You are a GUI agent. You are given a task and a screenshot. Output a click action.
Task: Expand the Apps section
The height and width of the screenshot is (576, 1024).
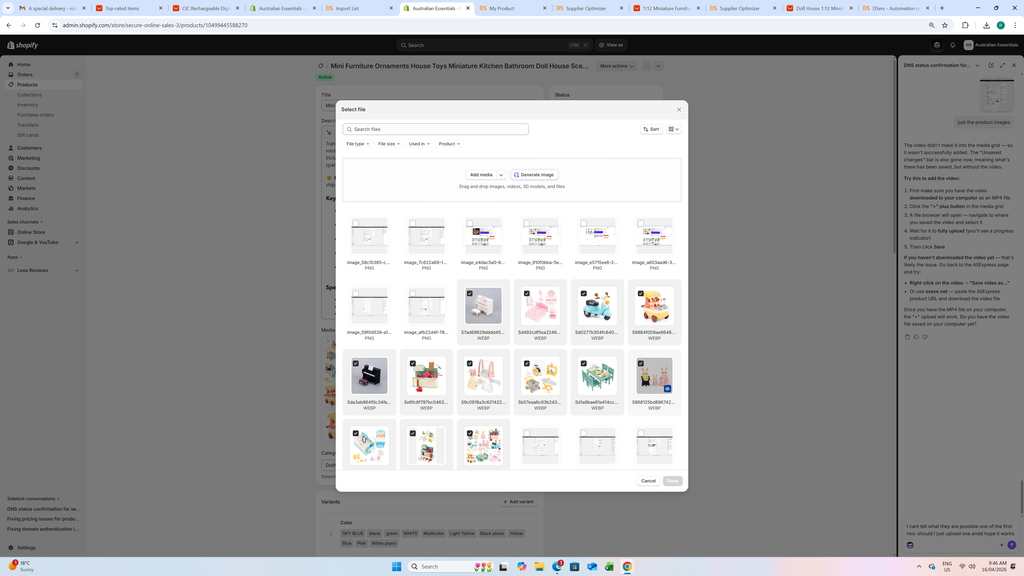[14, 257]
